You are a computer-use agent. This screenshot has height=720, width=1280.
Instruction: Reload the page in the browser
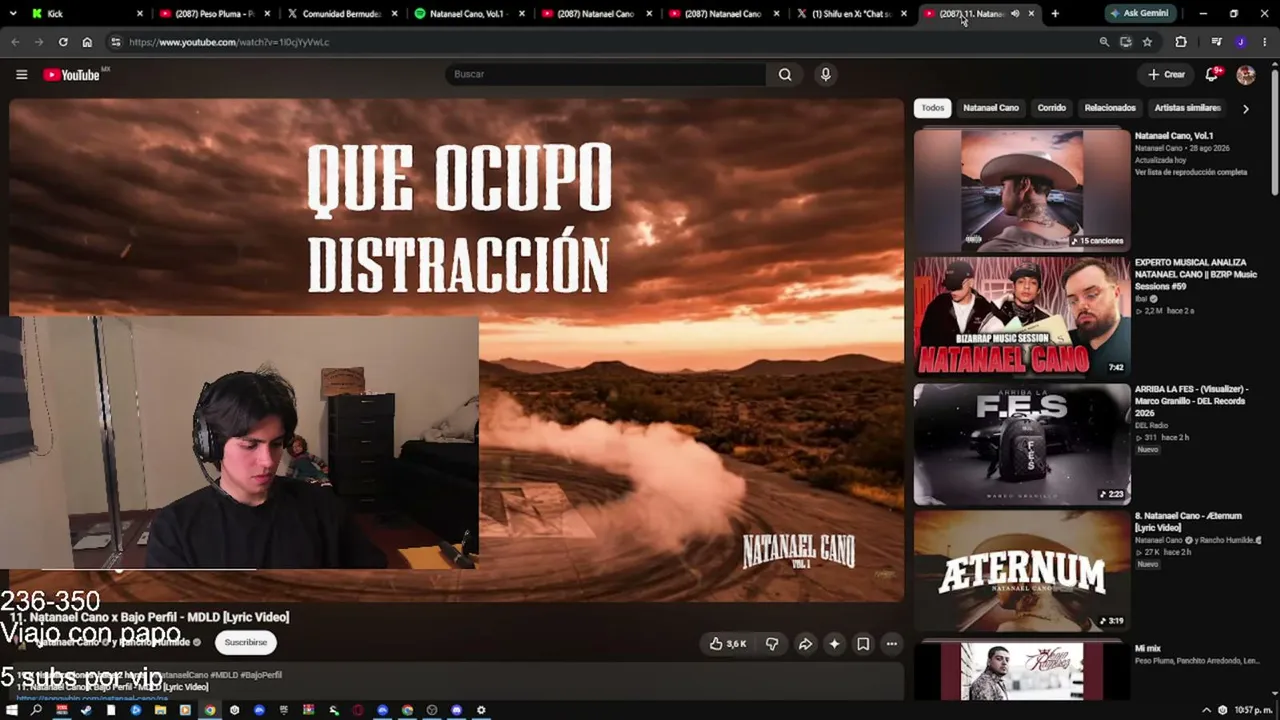pyautogui.click(x=63, y=42)
